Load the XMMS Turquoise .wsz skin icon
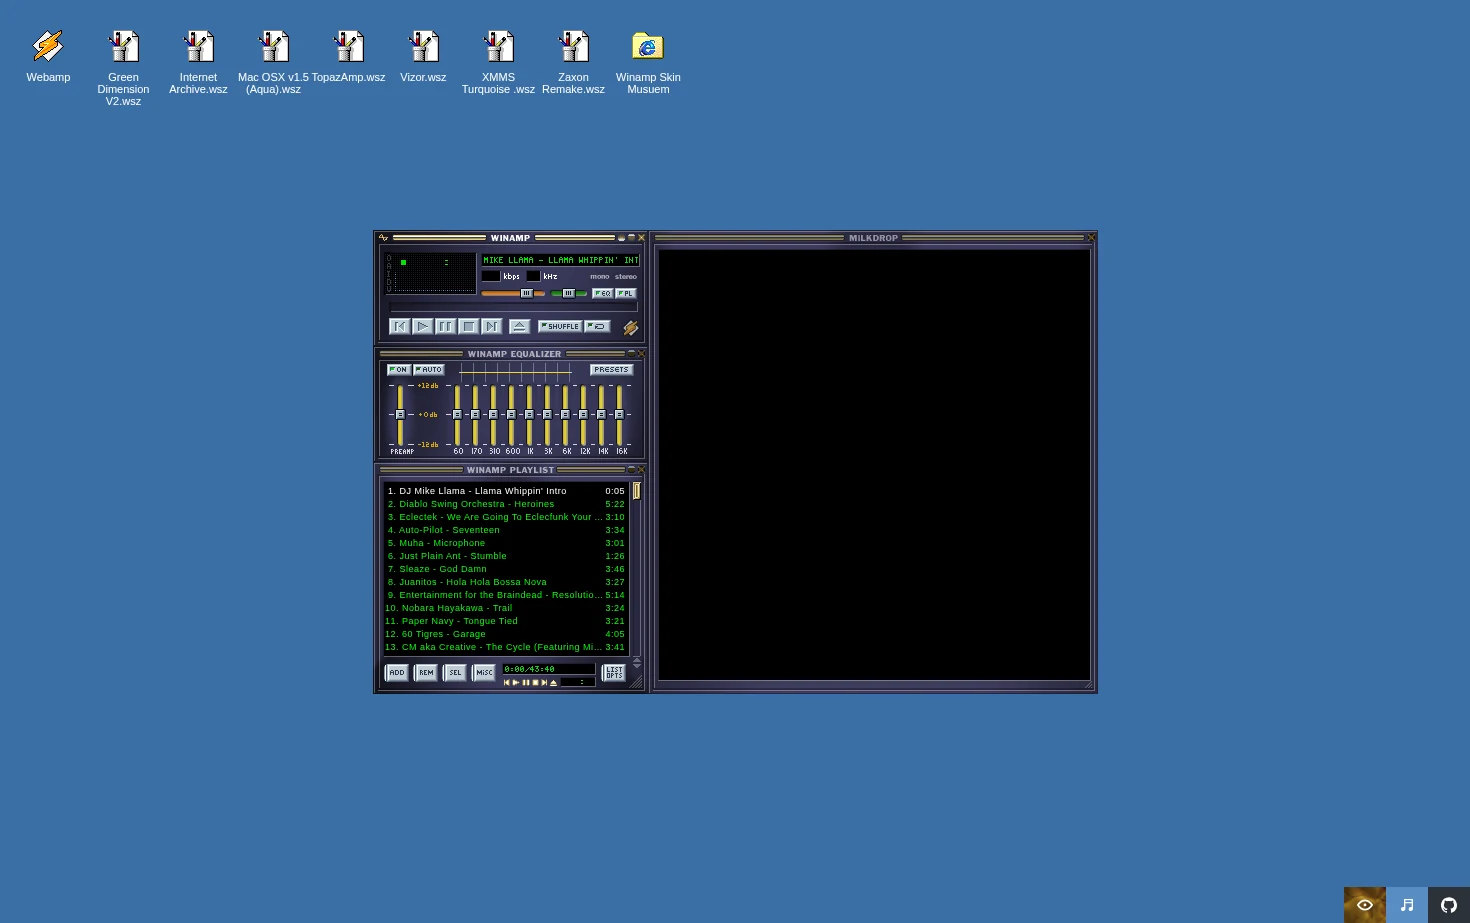1470x923 pixels. (498, 62)
